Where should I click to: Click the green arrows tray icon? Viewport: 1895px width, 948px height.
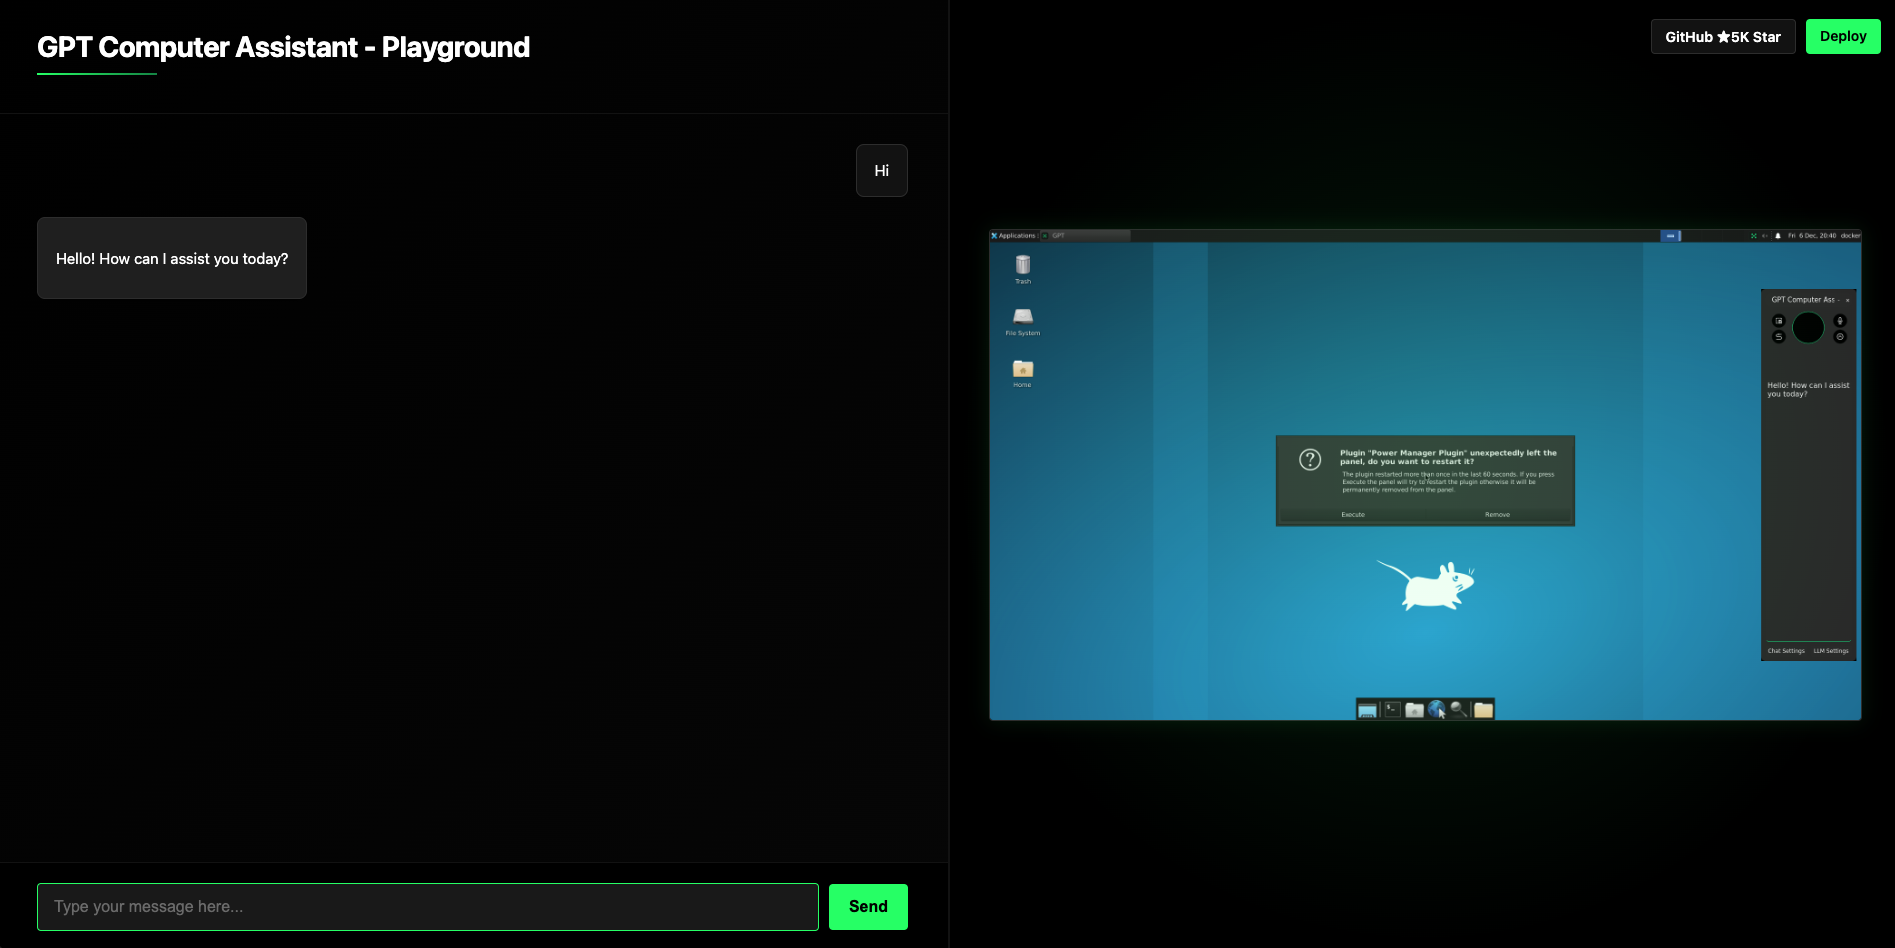(x=1753, y=236)
